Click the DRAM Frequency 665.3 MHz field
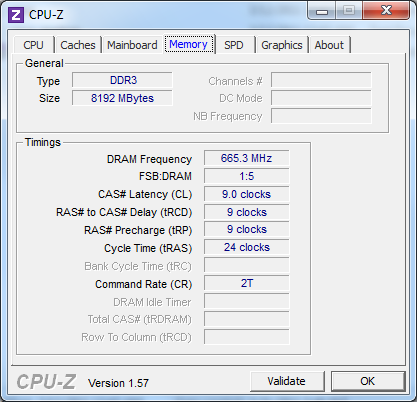 [x=246, y=158]
